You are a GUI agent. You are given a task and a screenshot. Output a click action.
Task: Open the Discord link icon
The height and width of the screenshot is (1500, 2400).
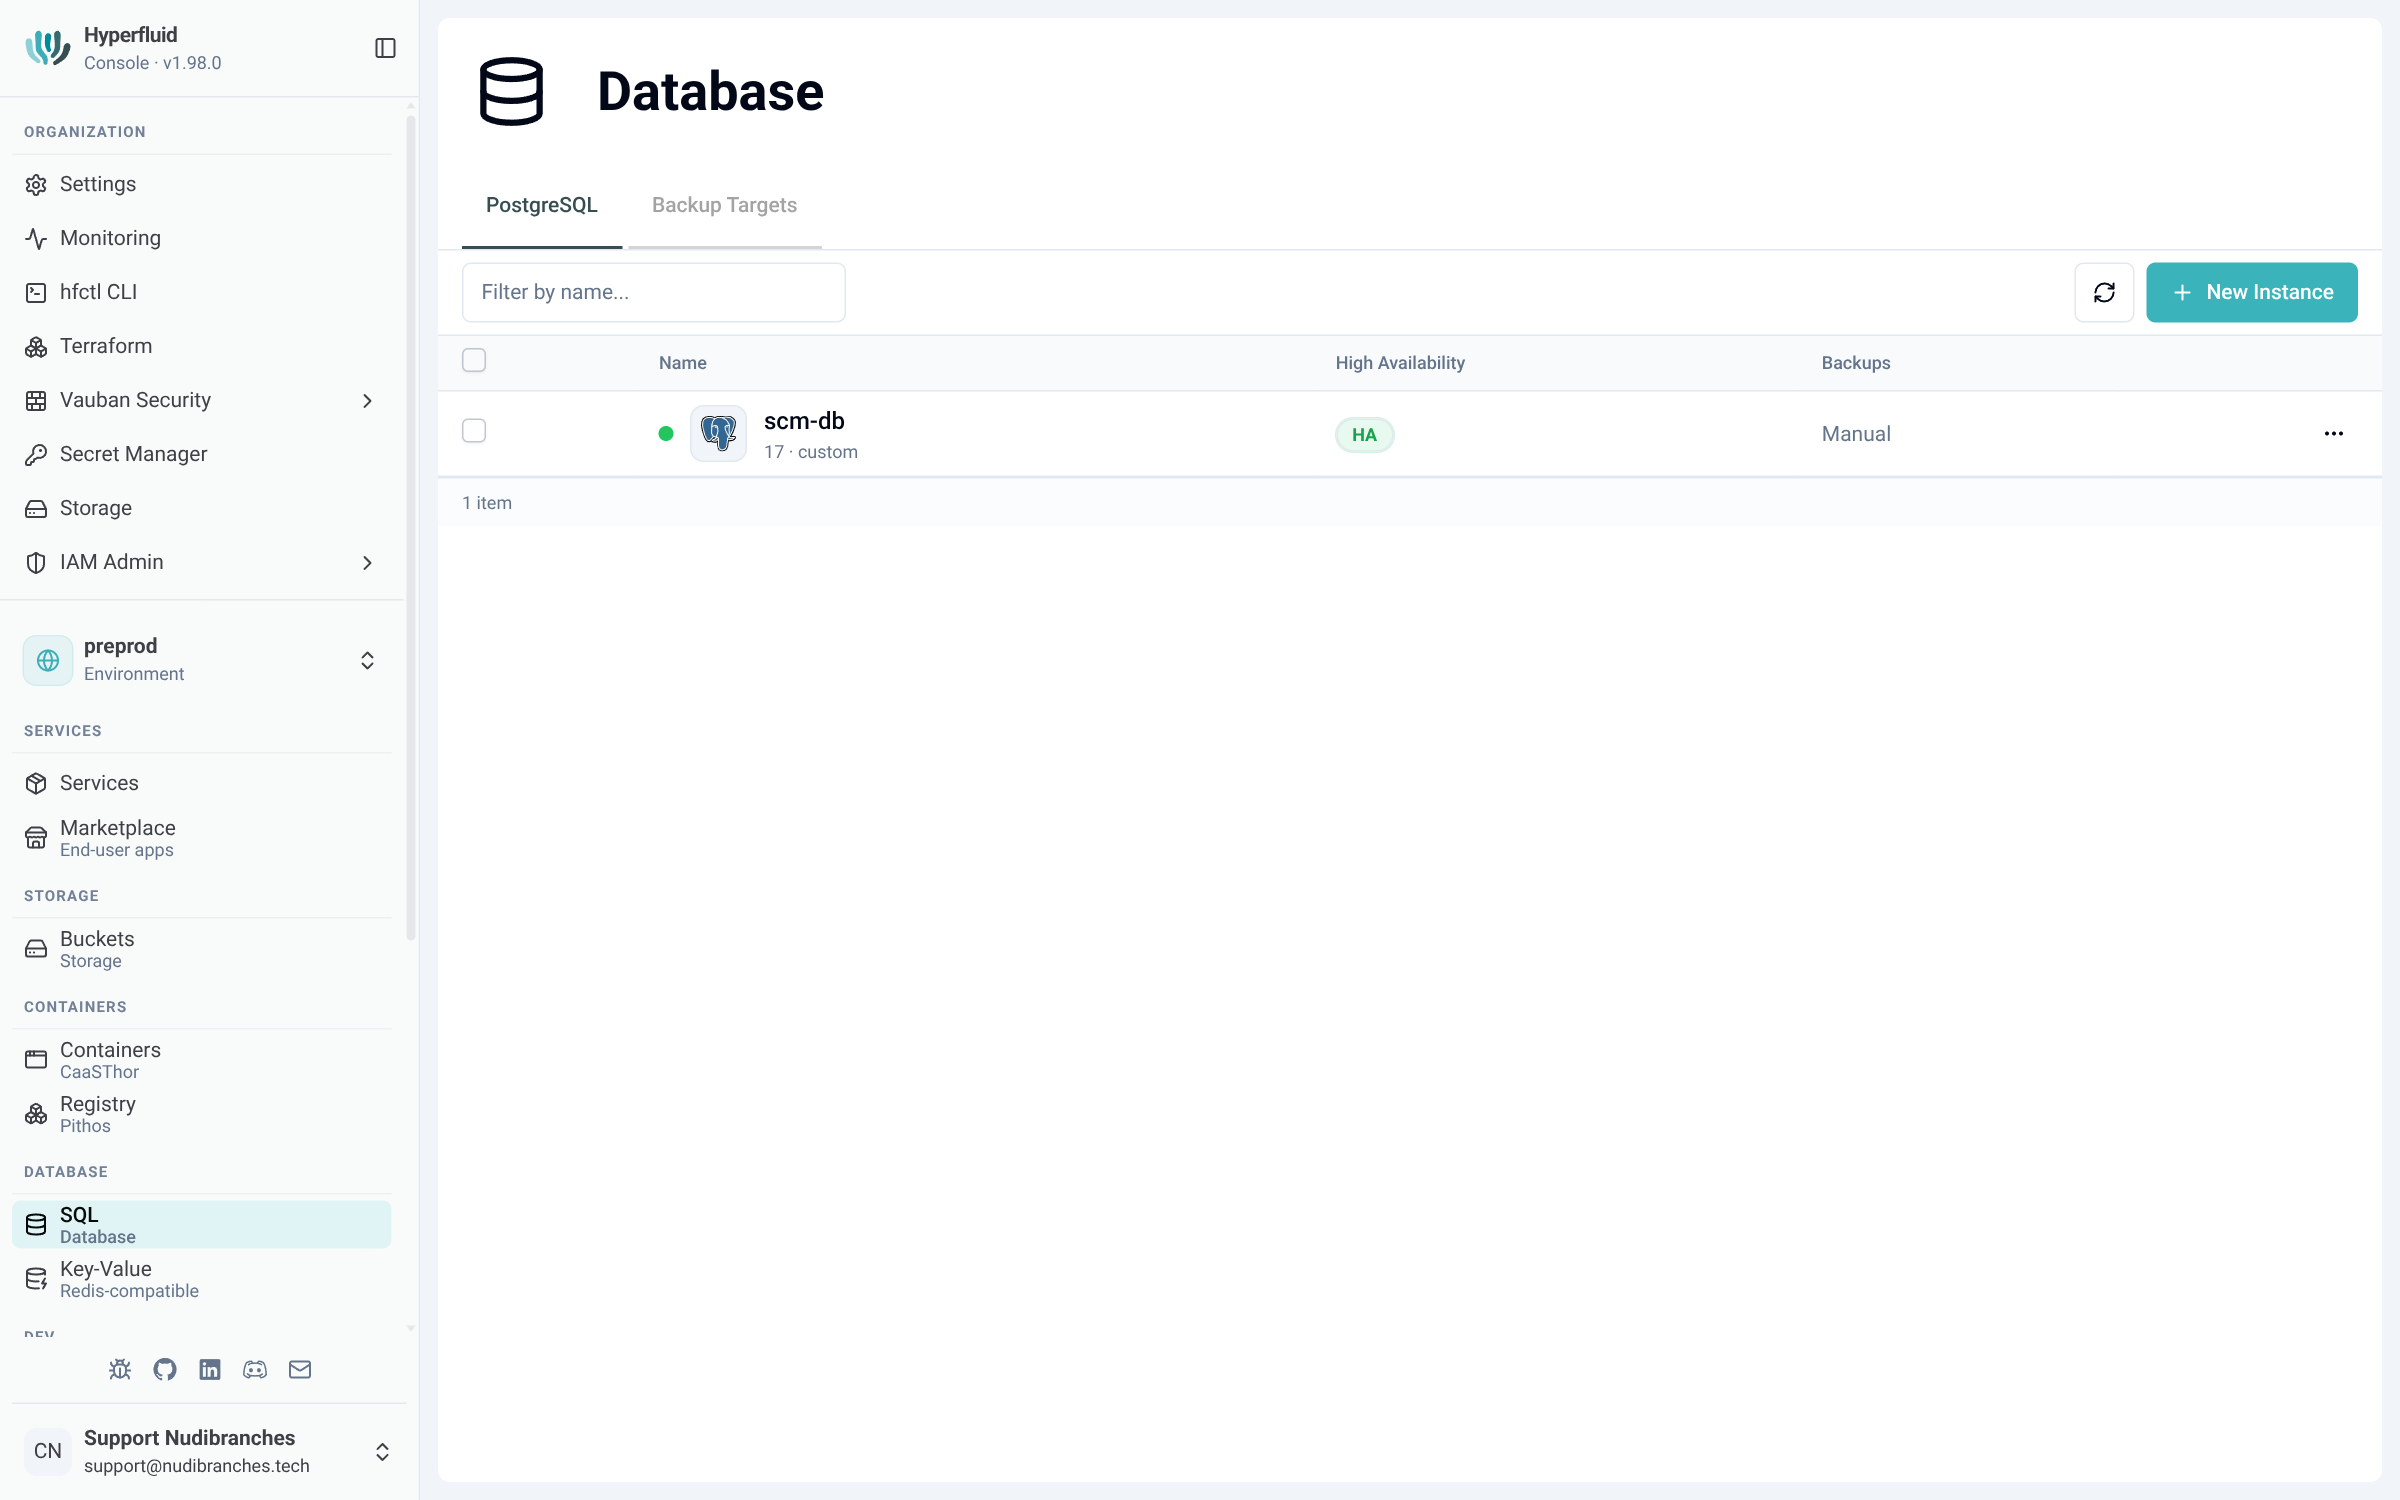point(255,1370)
